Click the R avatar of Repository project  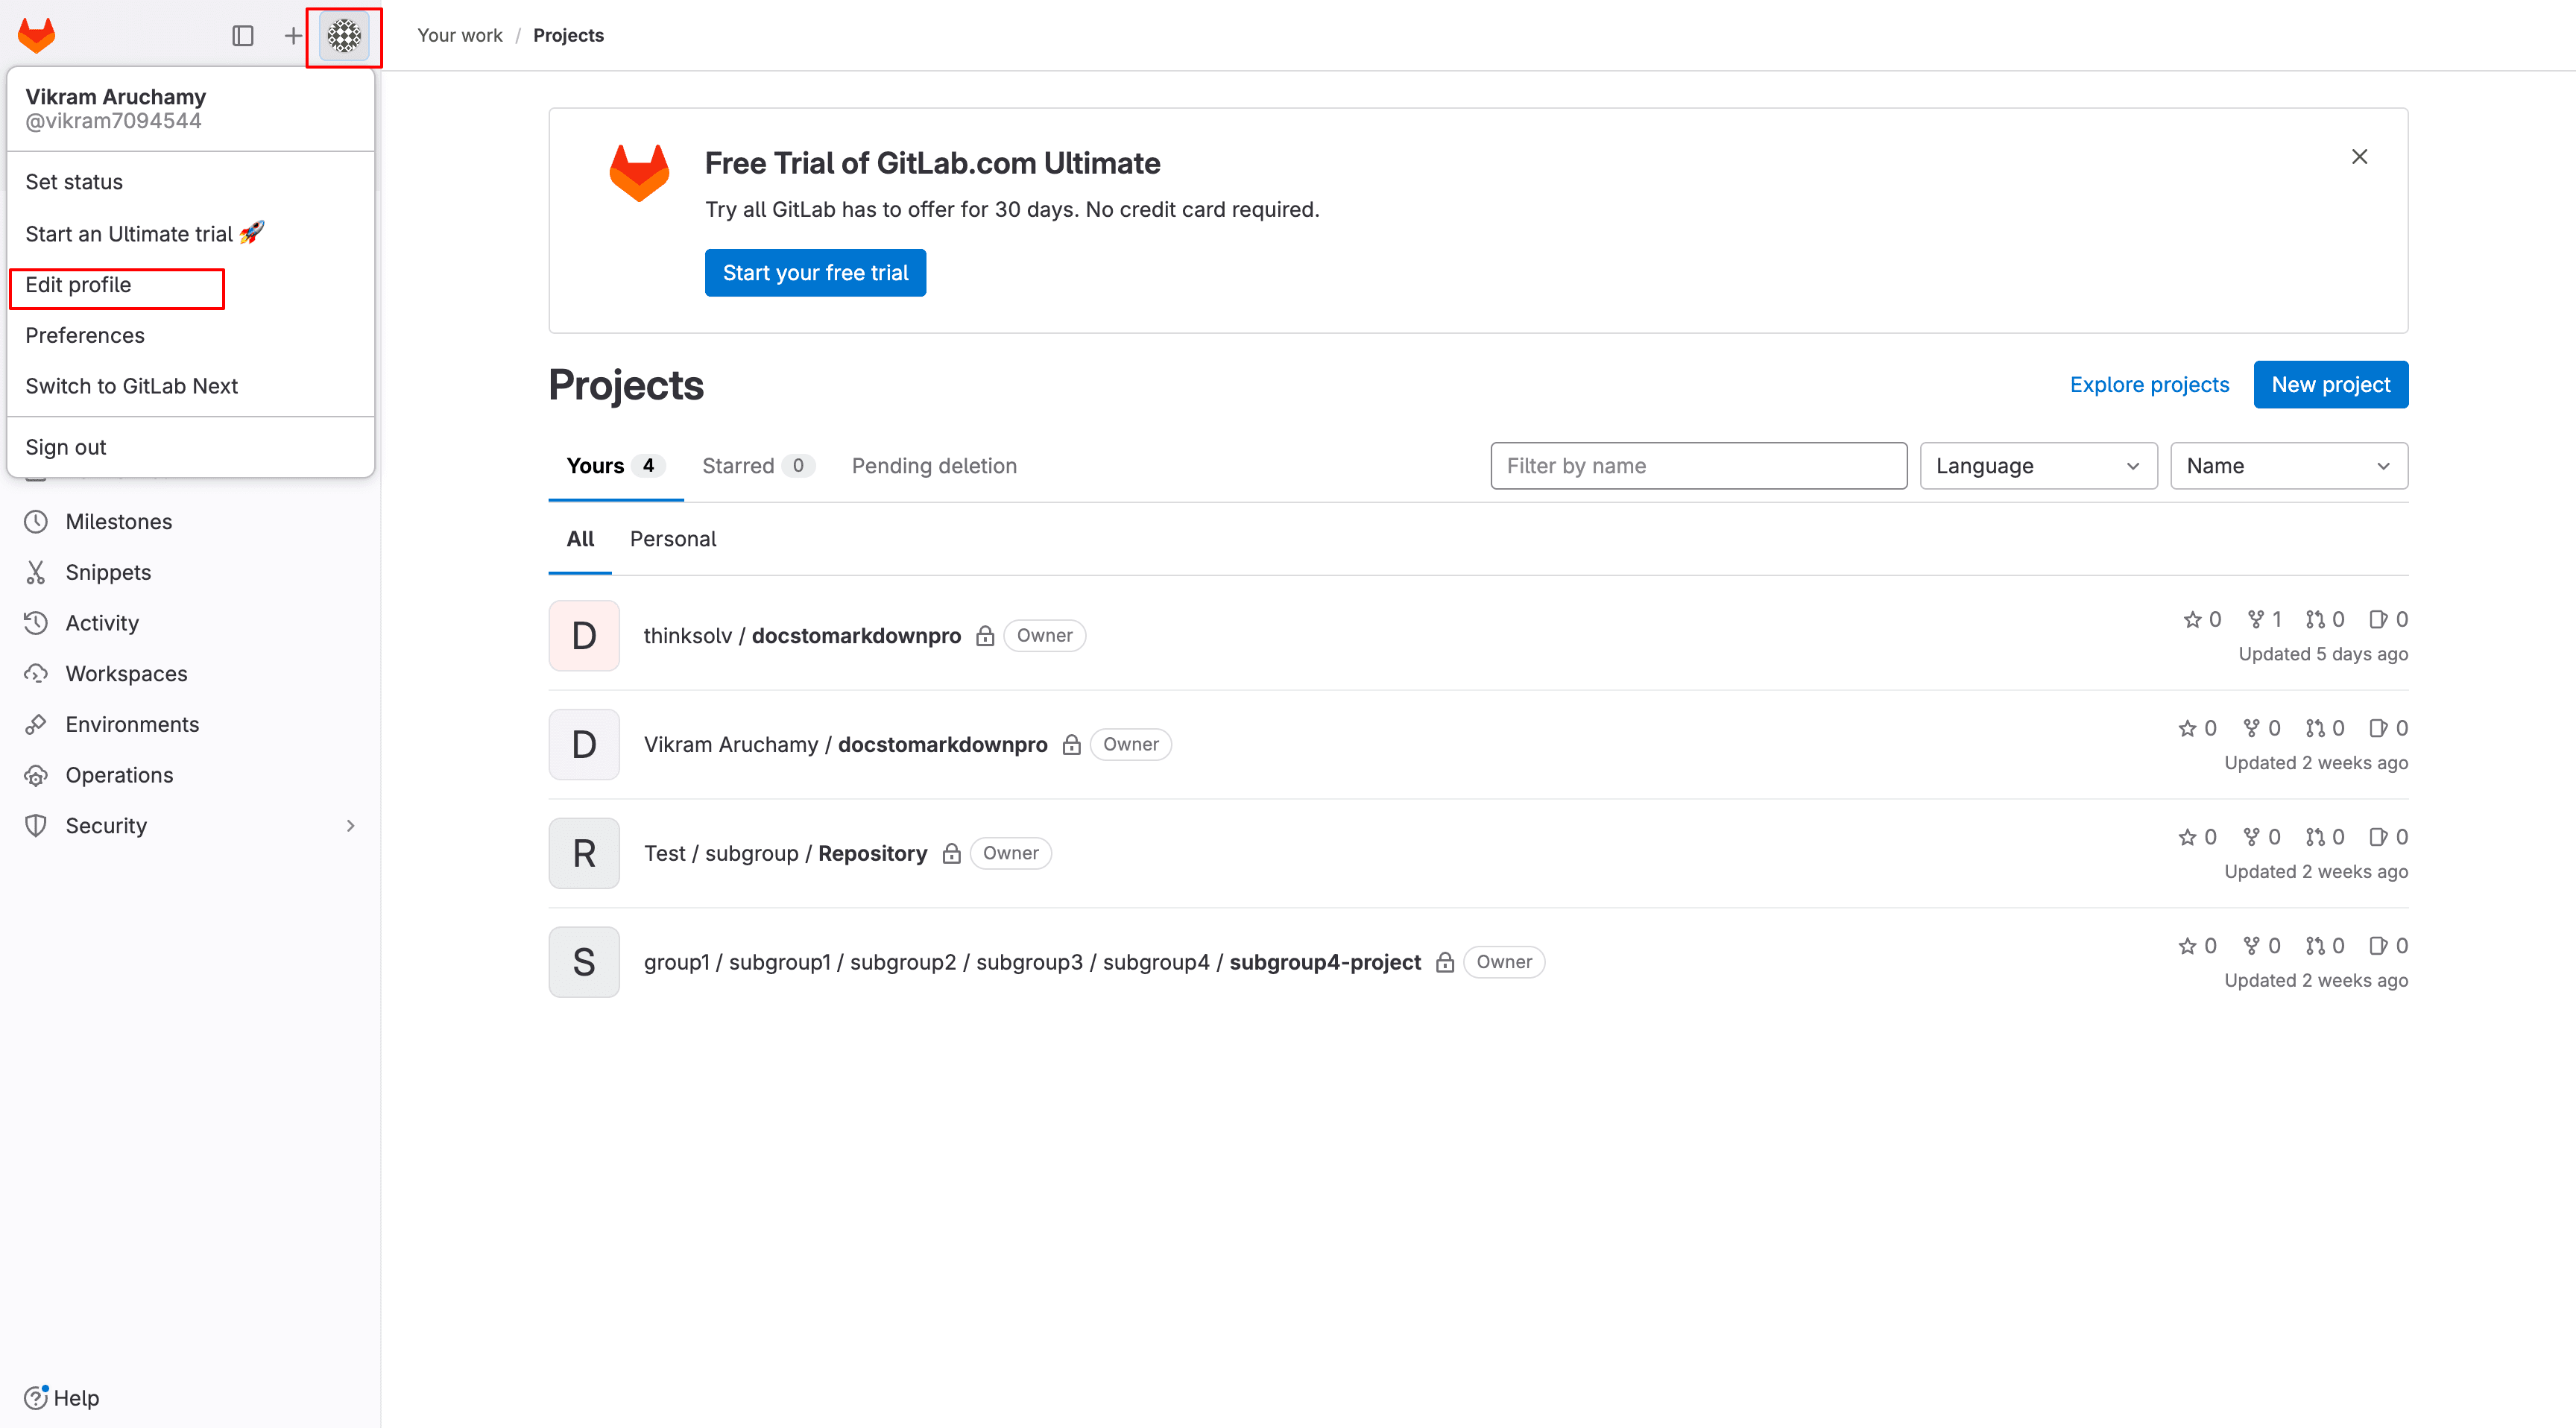[584, 854]
